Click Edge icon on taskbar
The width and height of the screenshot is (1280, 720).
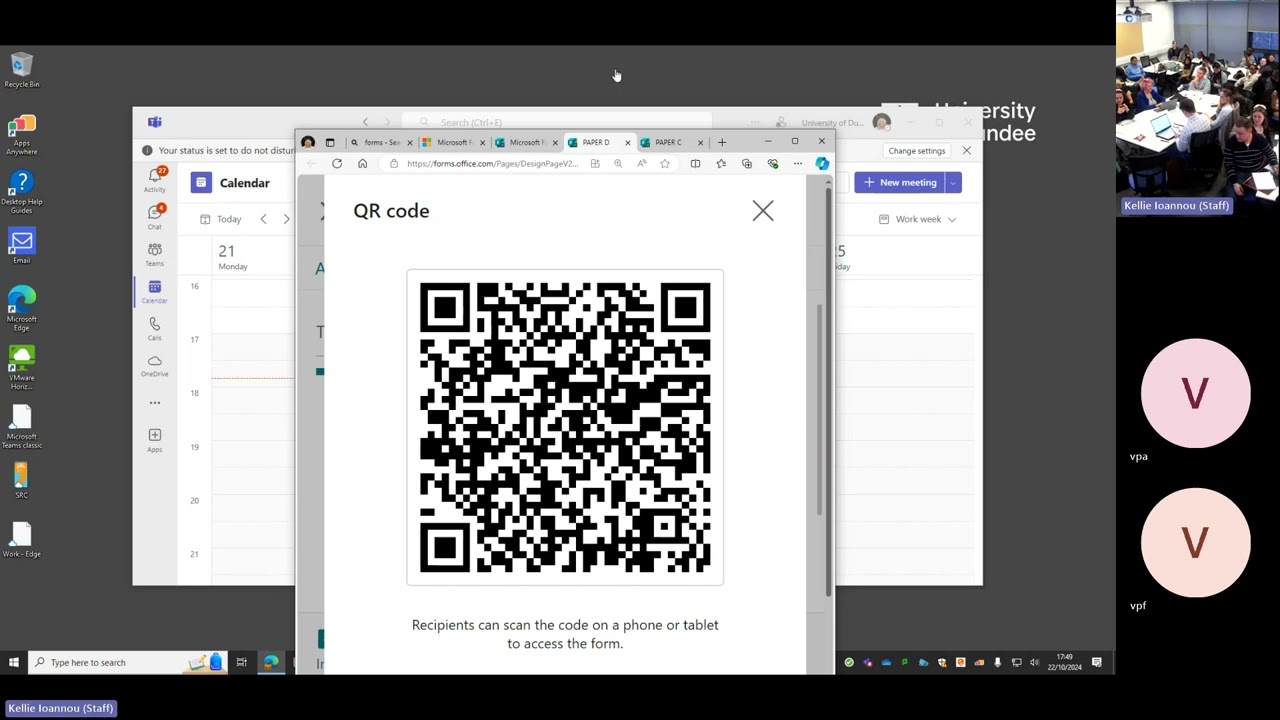[x=271, y=662]
